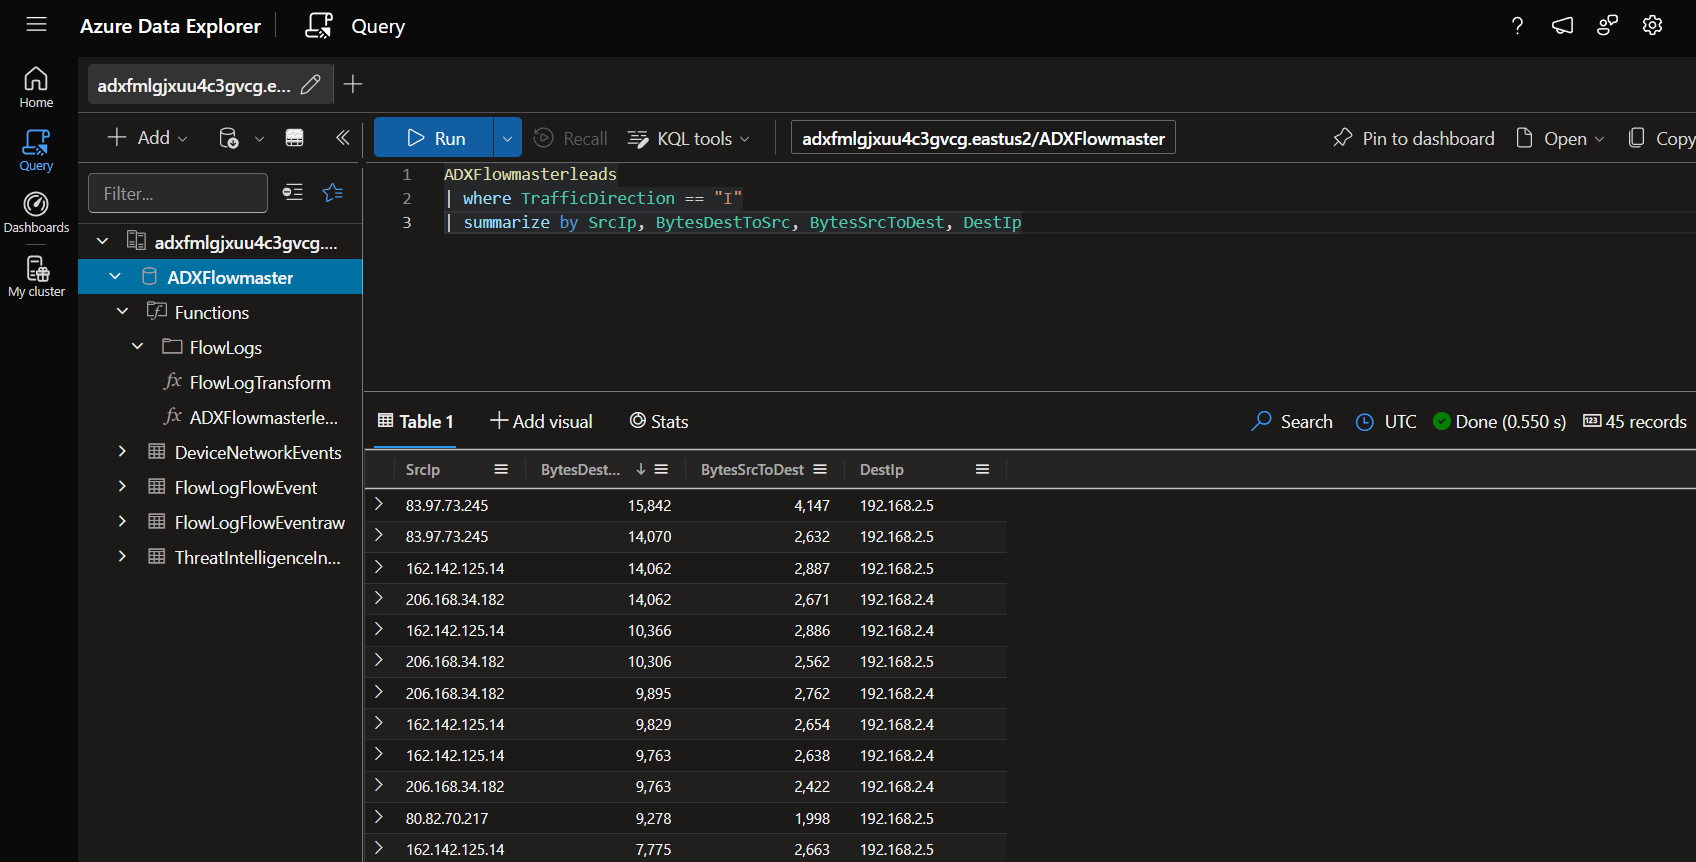Click the 45 records indicator
Screen dimensions: 1696x862
tap(1634, 421)
